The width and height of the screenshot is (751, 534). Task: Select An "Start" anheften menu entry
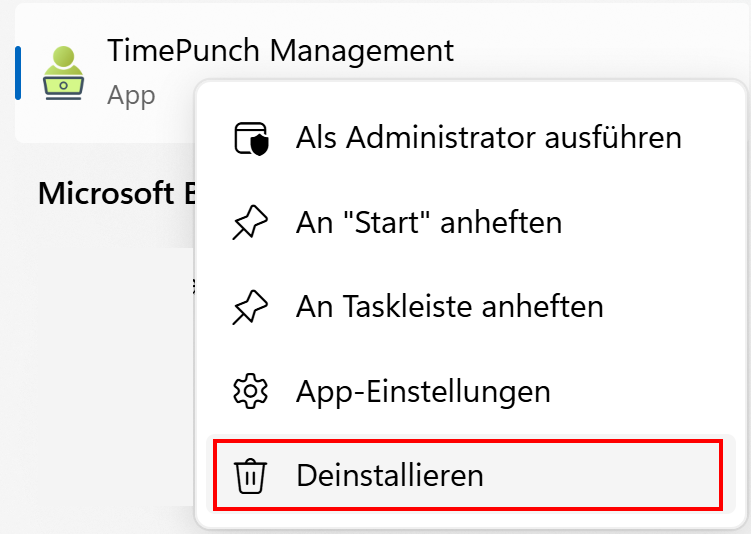[x=428, y=222]
